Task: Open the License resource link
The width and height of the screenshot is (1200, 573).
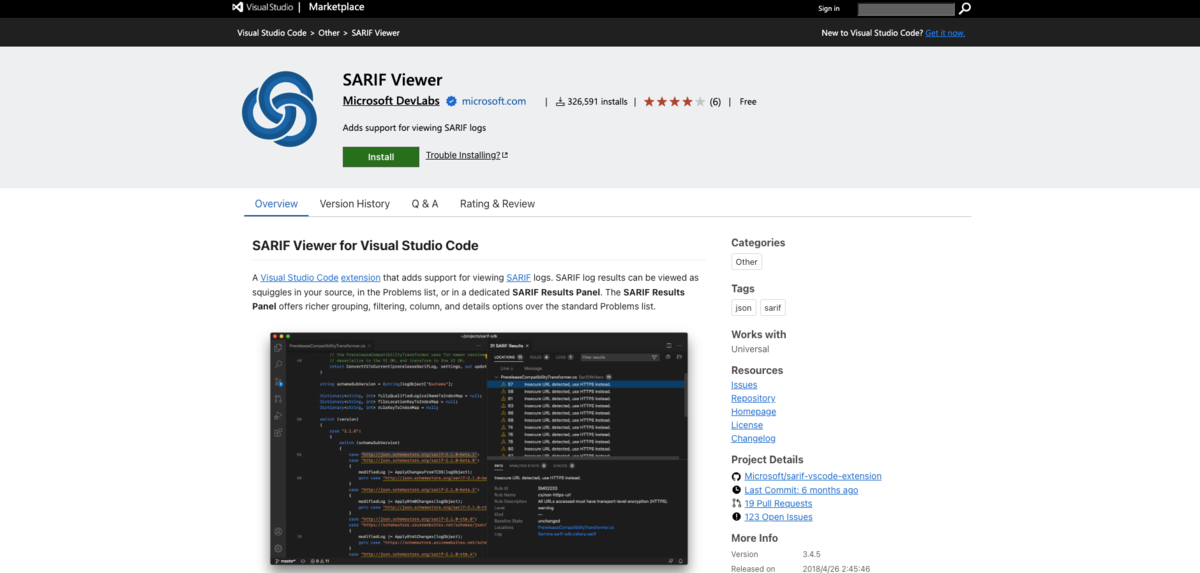Action: pos(747,425)
